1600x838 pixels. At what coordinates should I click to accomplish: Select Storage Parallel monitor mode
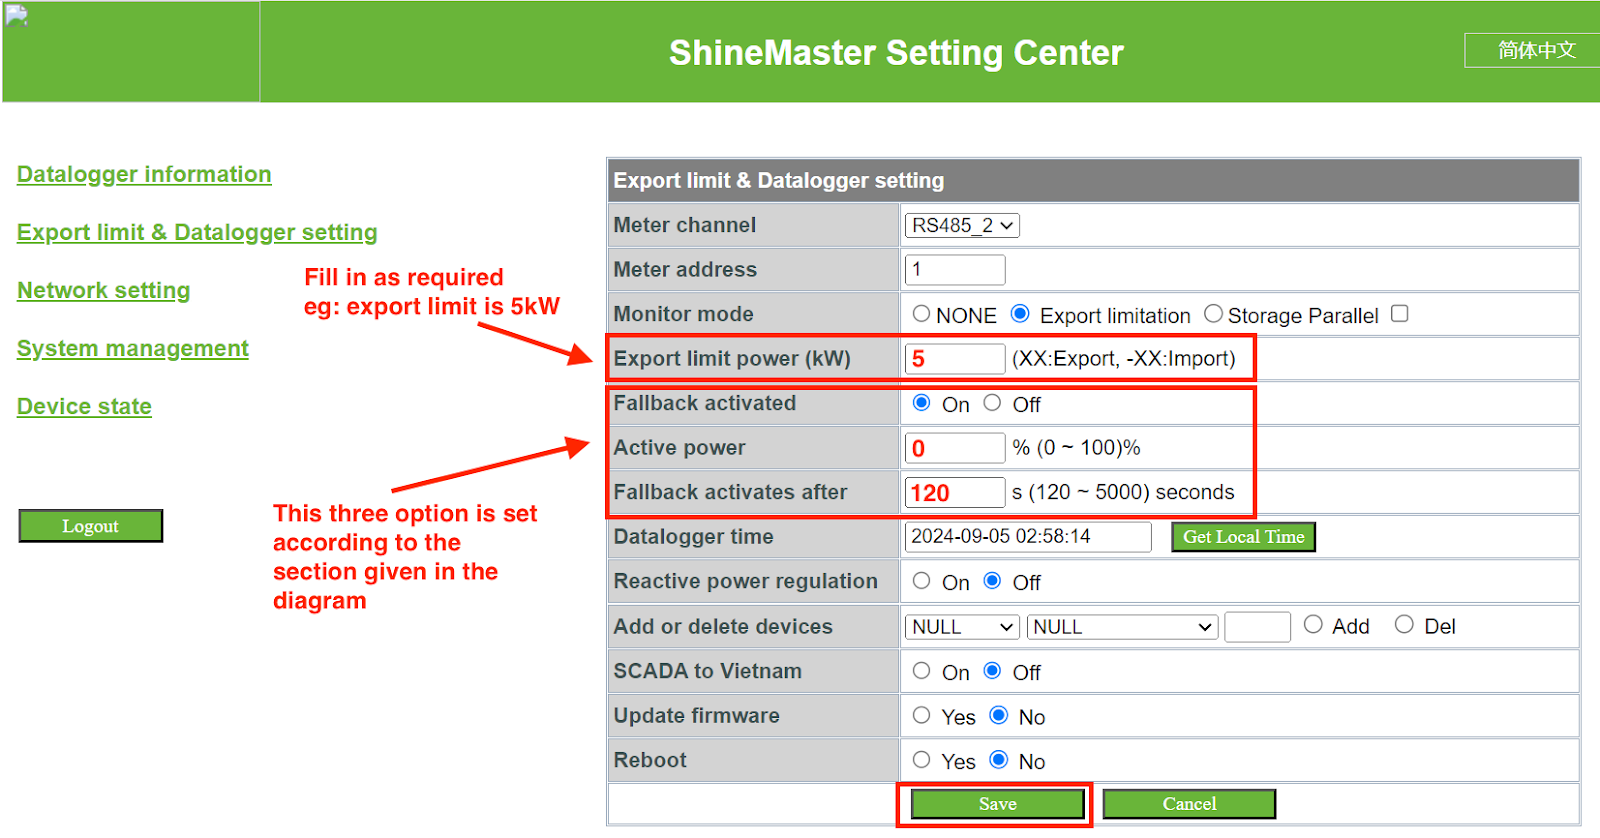[1213, 314]
